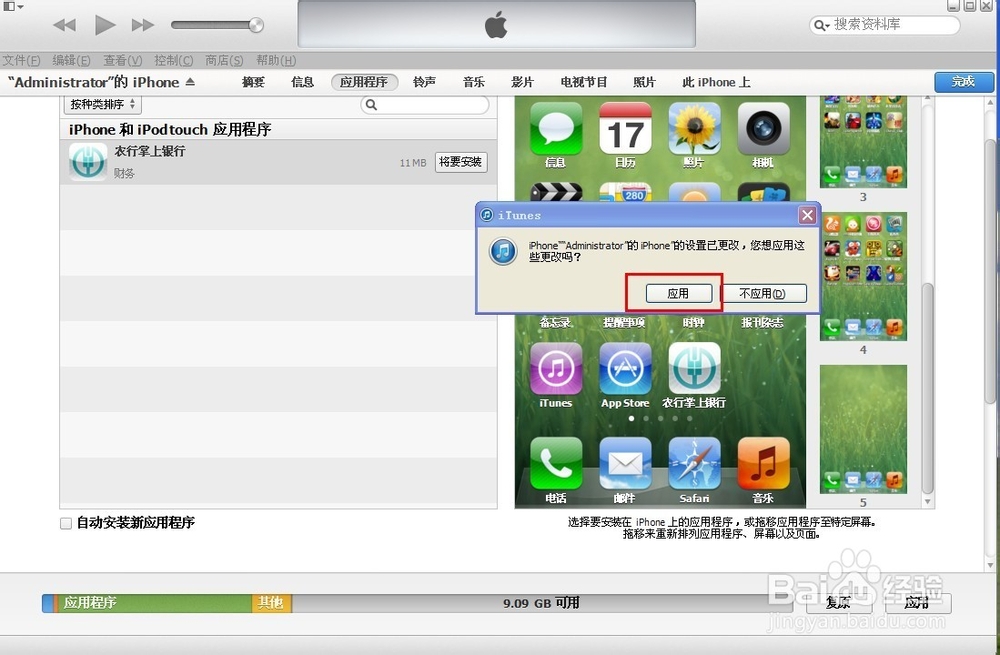This screenshot has width=1000, height=655.
Task: Open the 查看(V) menu
Action: [122, 61]
